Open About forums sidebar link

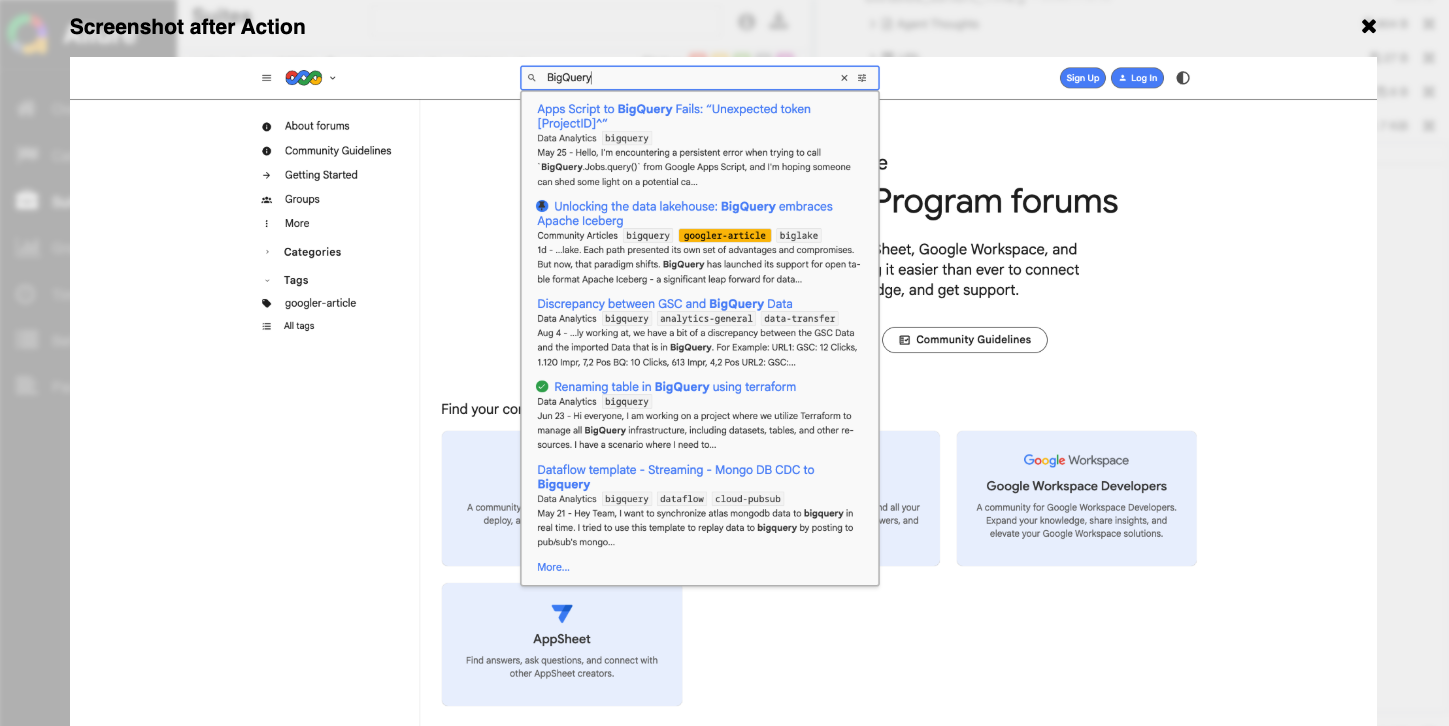[x=317, y=126]
